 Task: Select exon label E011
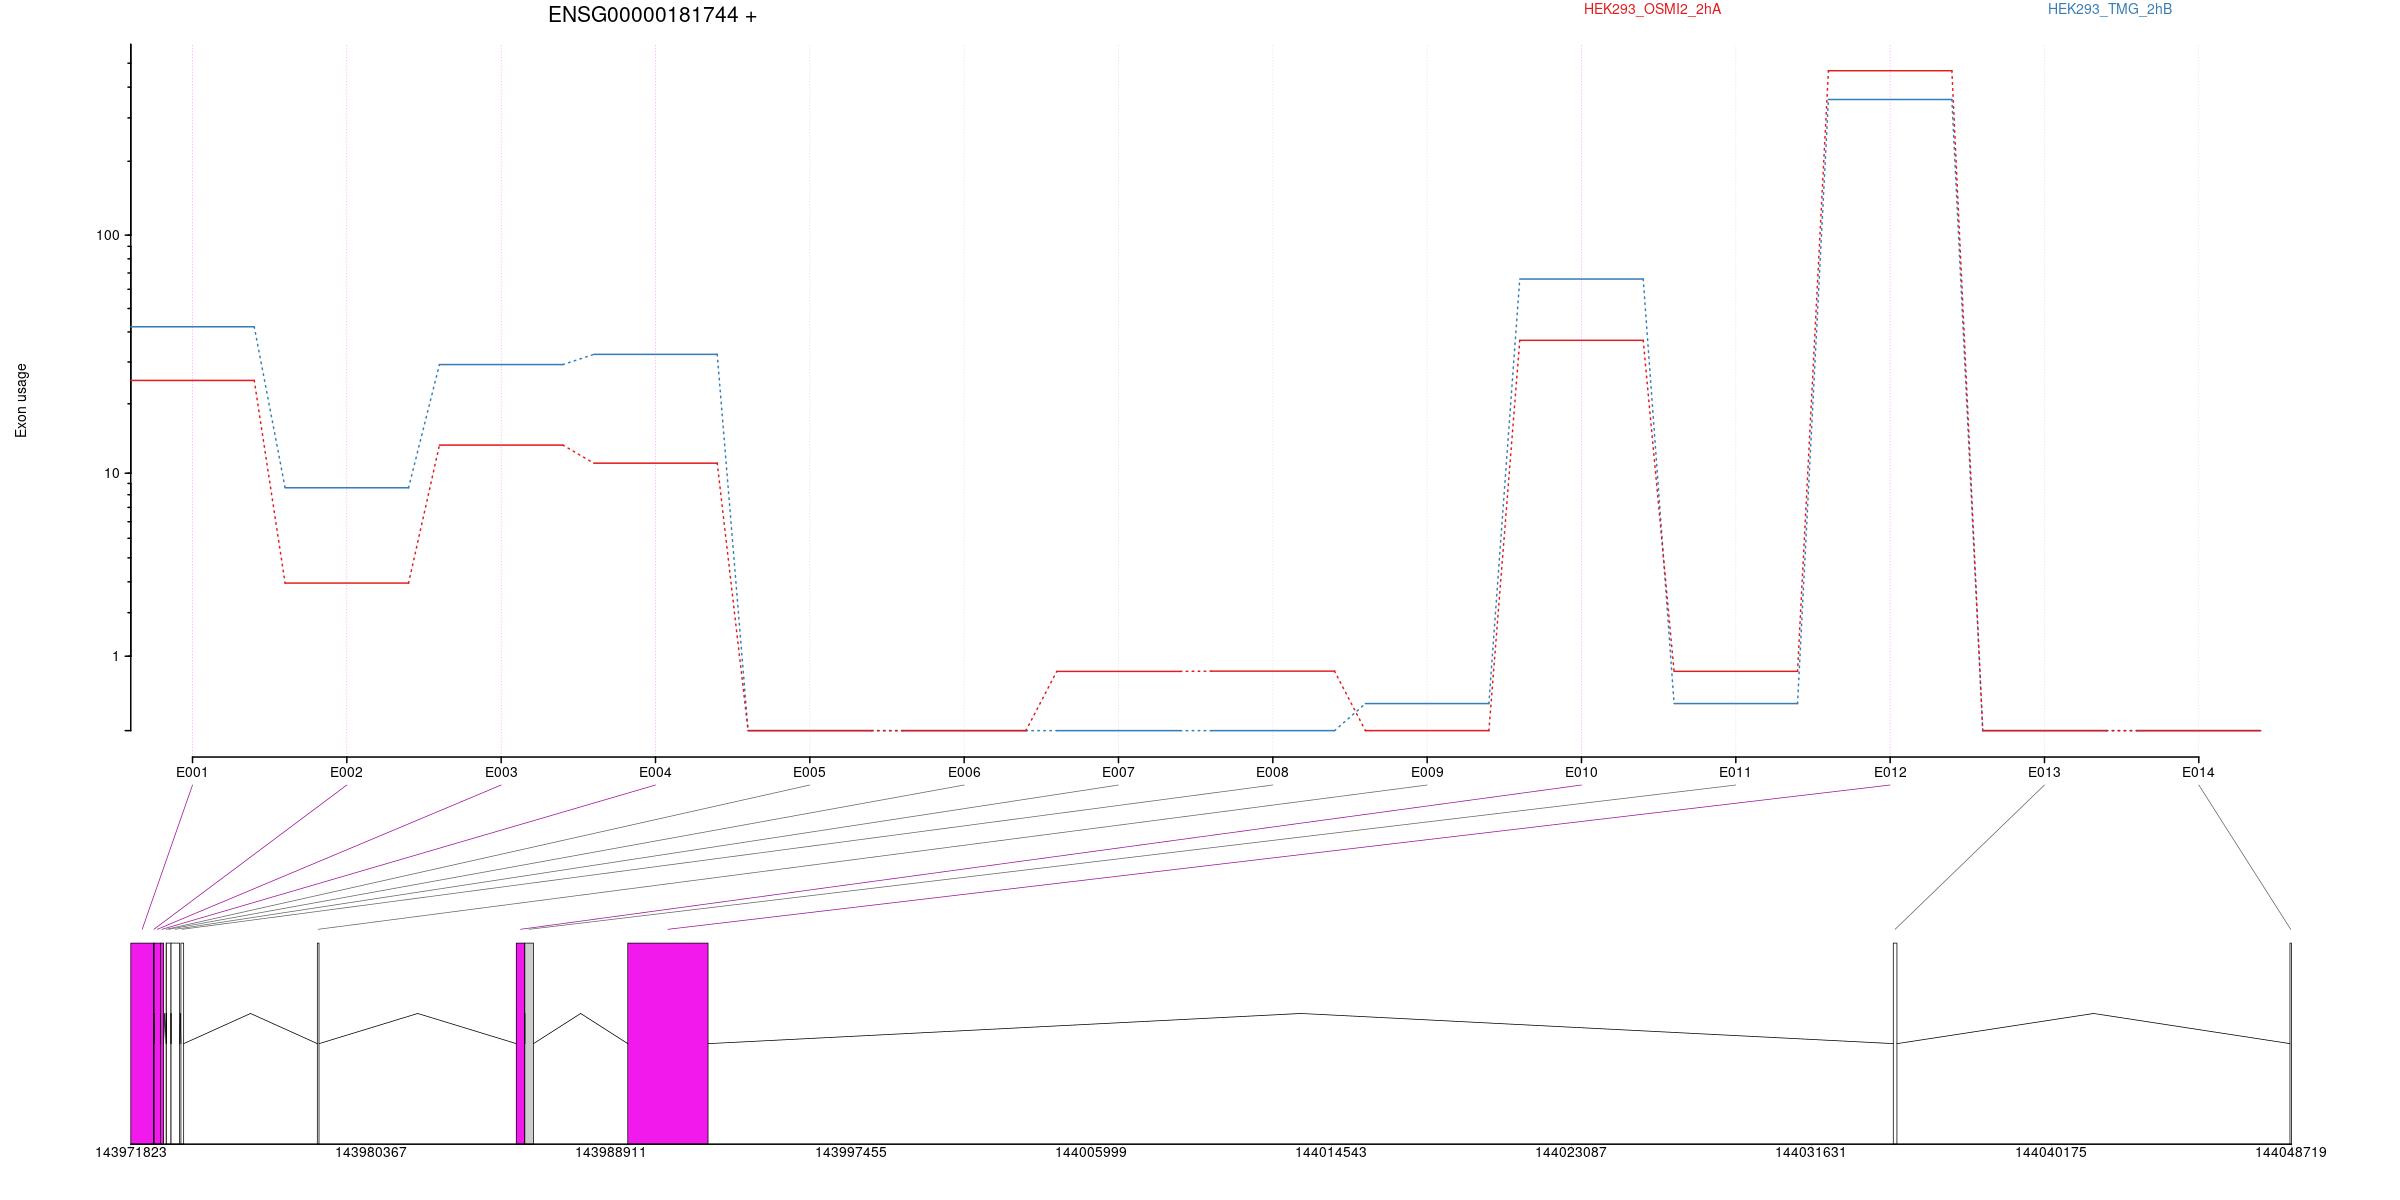(1735, 772)
